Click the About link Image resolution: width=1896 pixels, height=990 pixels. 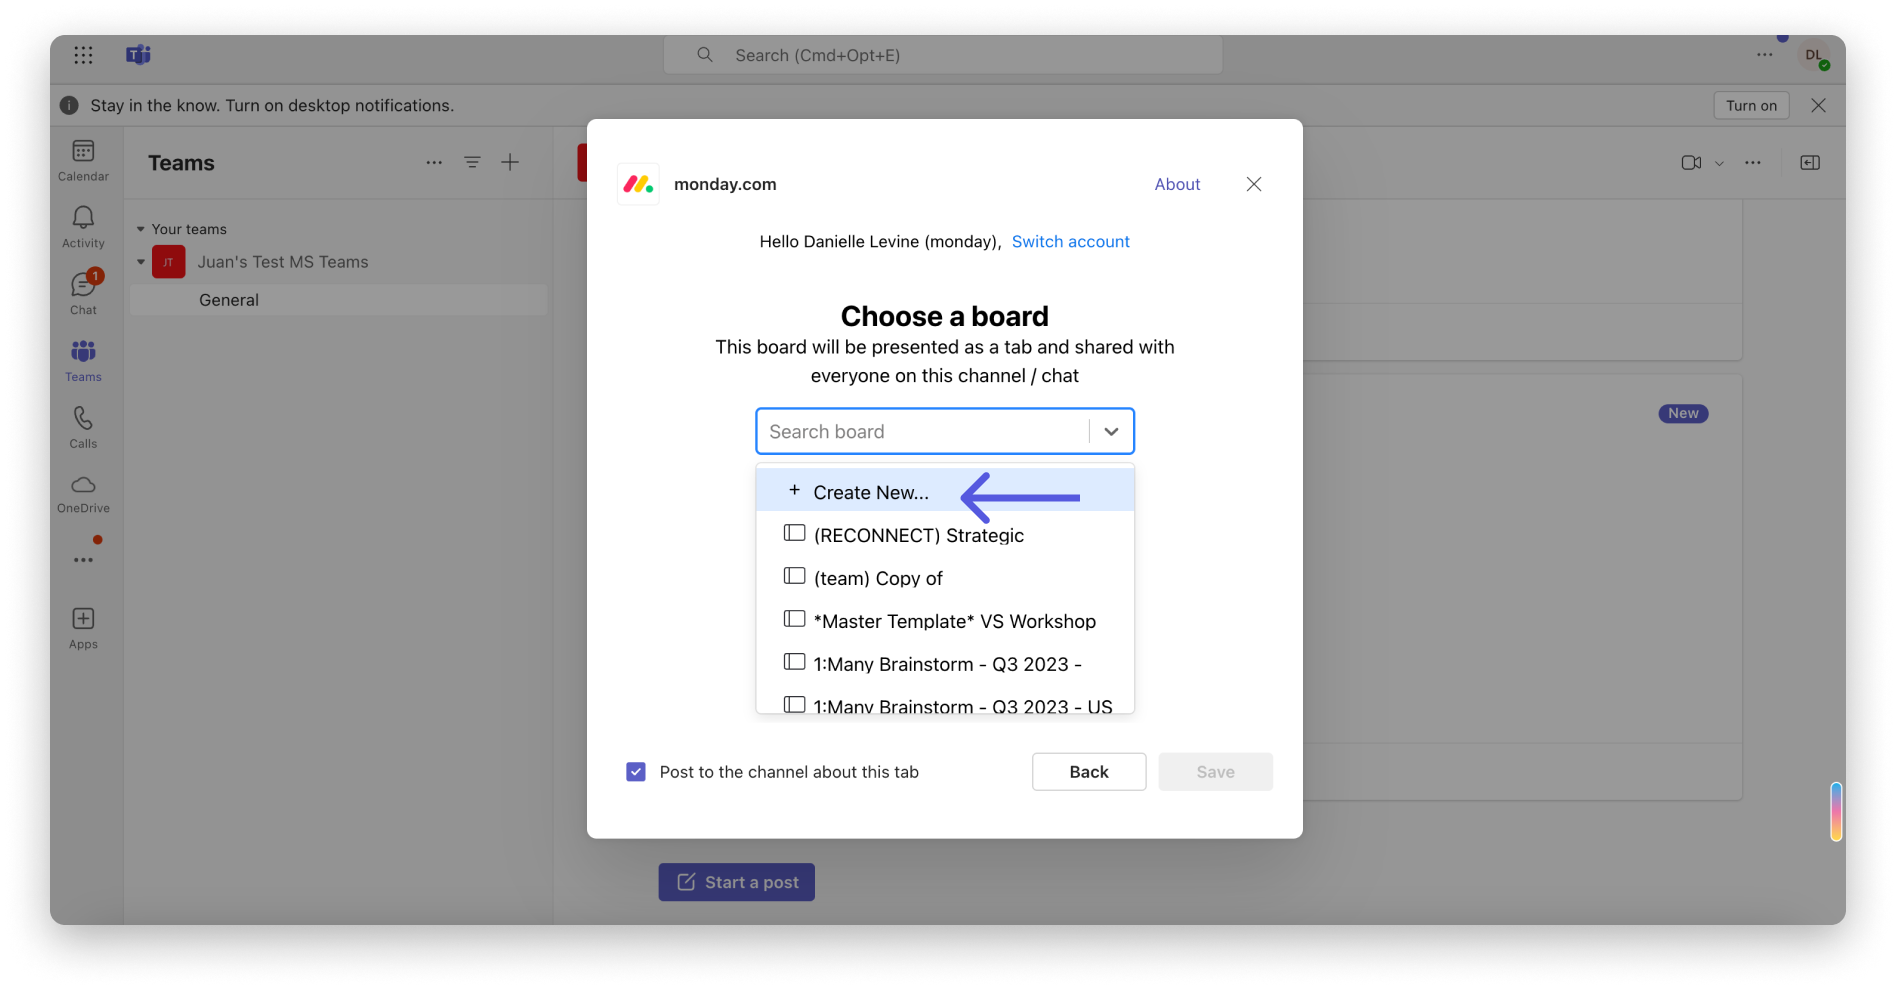coord(1177,184)
